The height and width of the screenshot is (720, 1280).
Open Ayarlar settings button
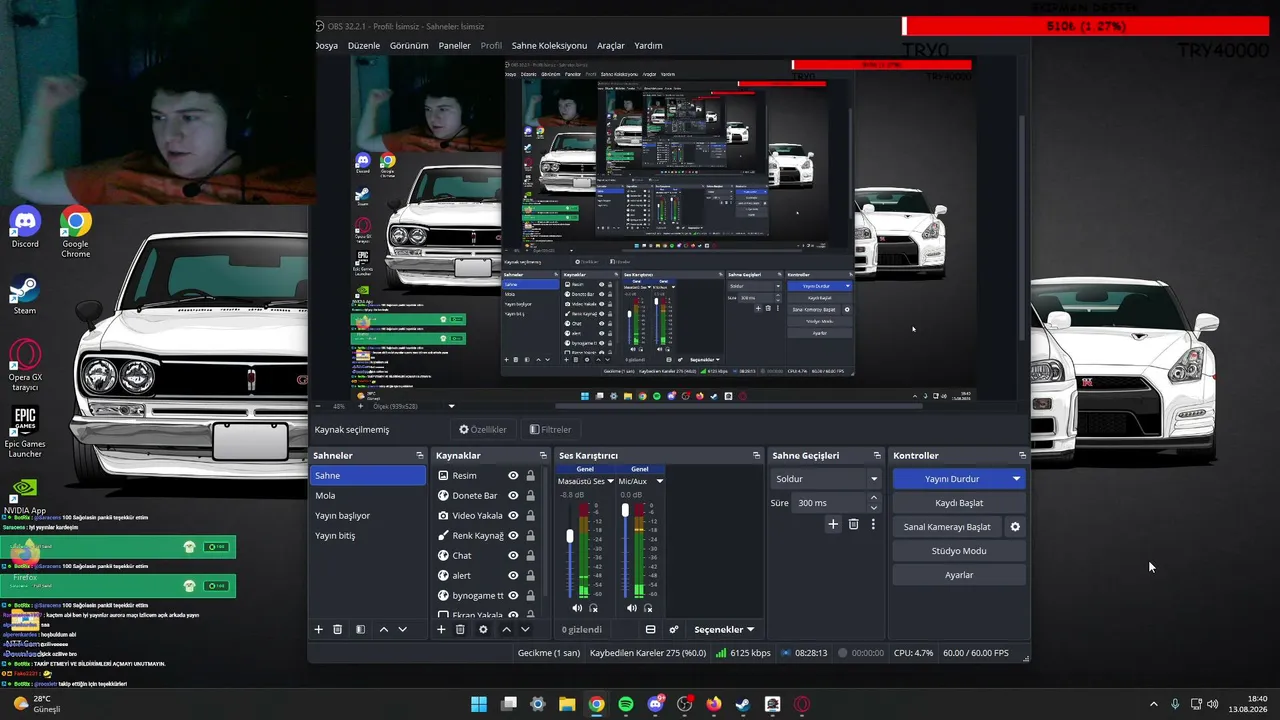tap(959, 575)
